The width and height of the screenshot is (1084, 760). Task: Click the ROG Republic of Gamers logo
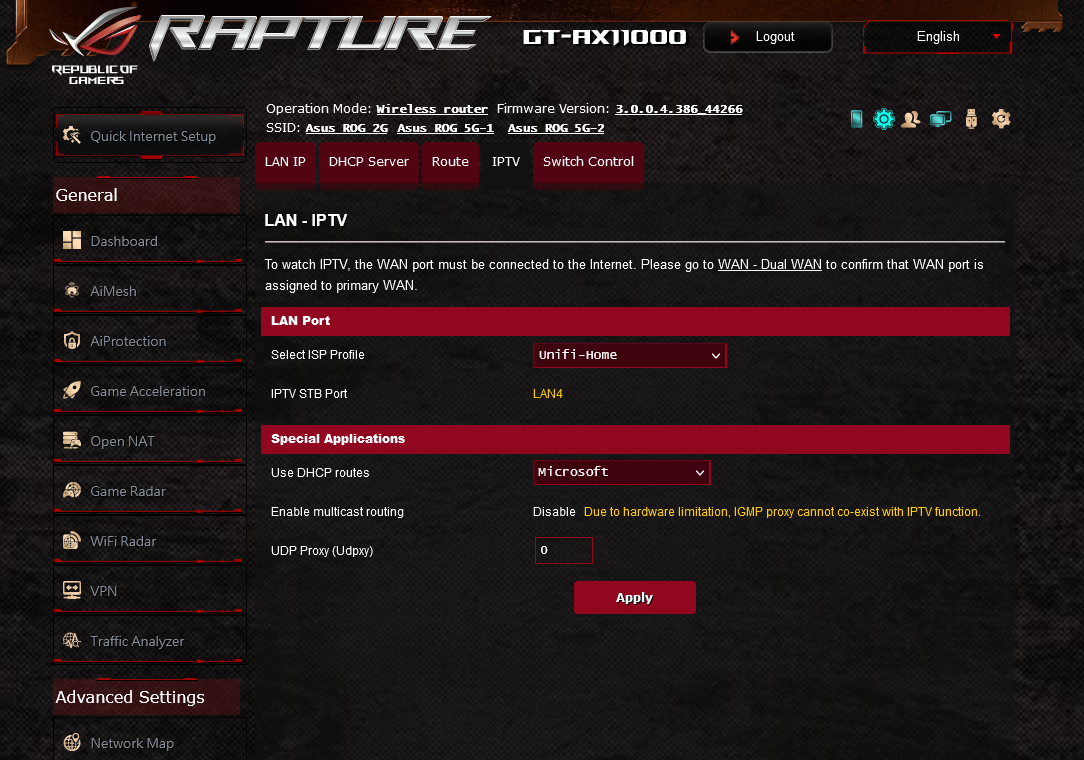coord(95,46)
